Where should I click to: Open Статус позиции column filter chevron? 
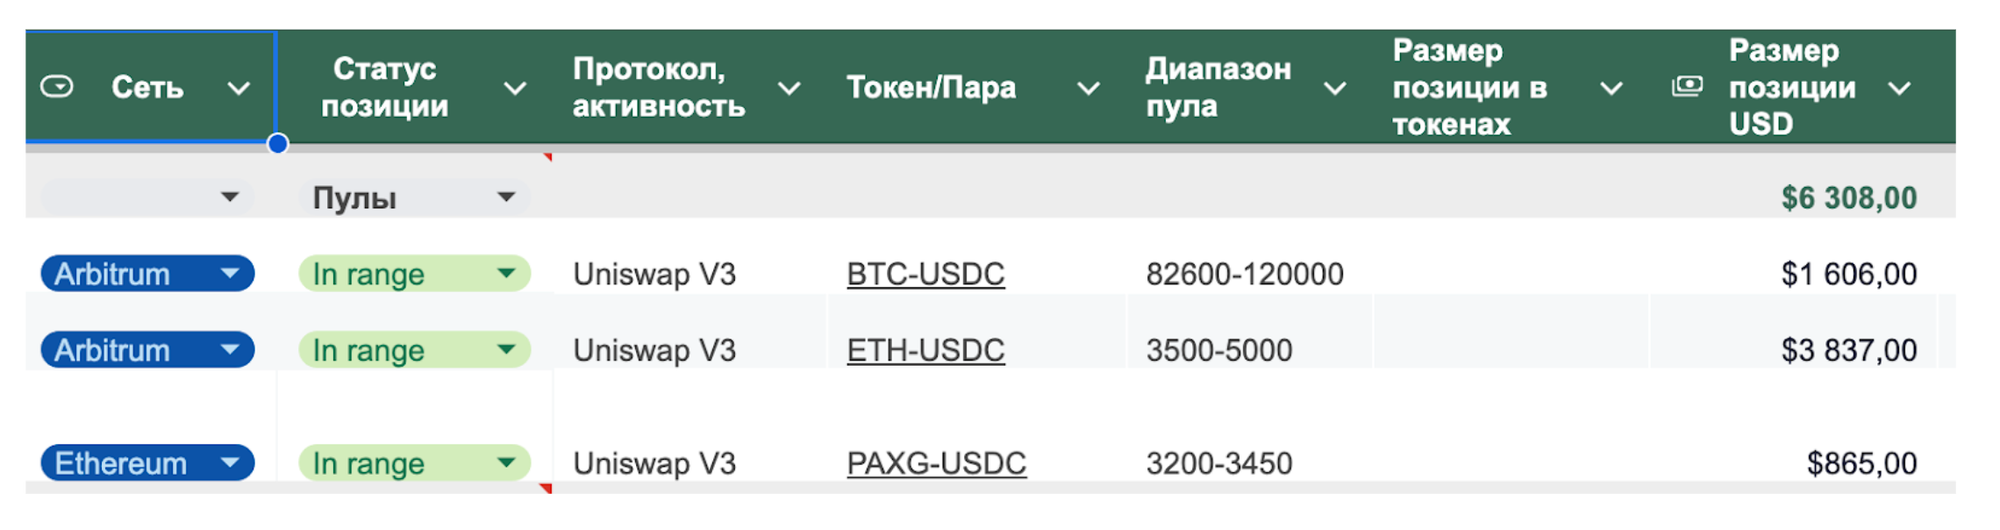(x=514, y=88)
